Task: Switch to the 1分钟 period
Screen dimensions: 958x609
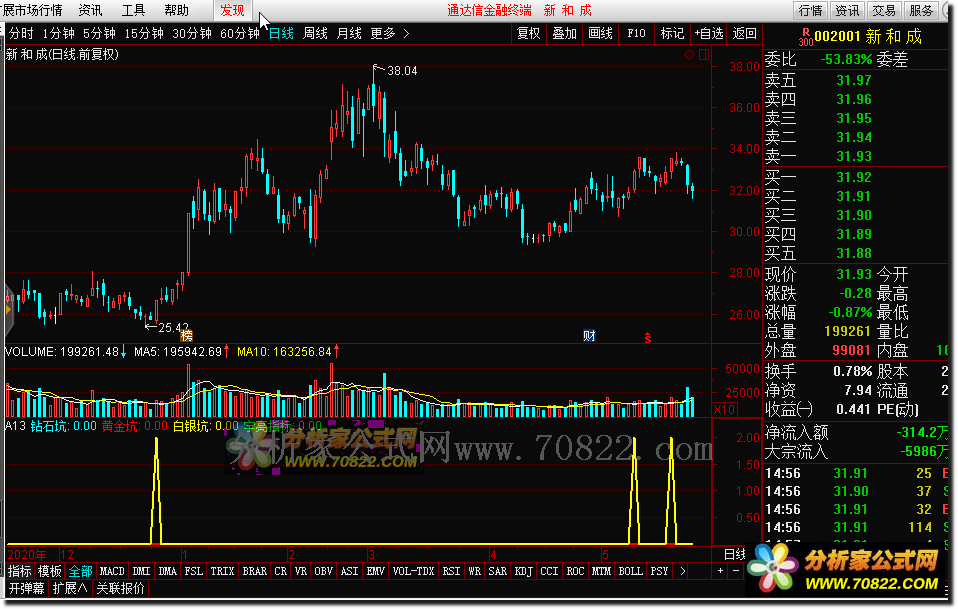Action: pyautogui.click(x=58, y=34)
